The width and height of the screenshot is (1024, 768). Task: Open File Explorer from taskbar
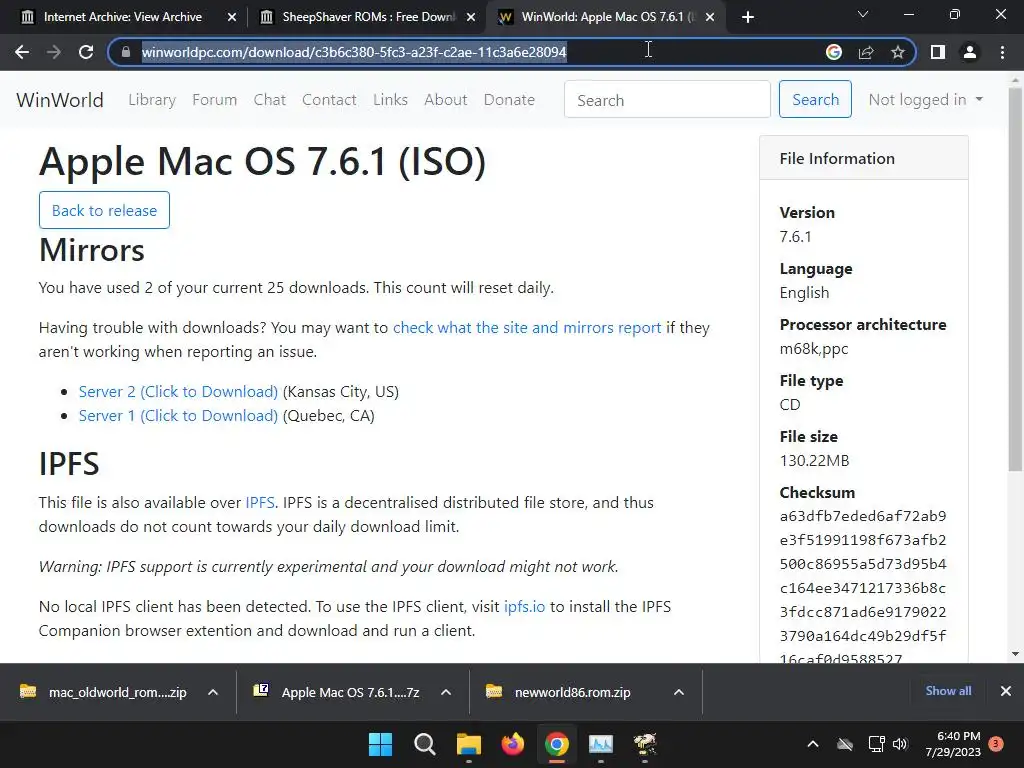coord(468,744)
